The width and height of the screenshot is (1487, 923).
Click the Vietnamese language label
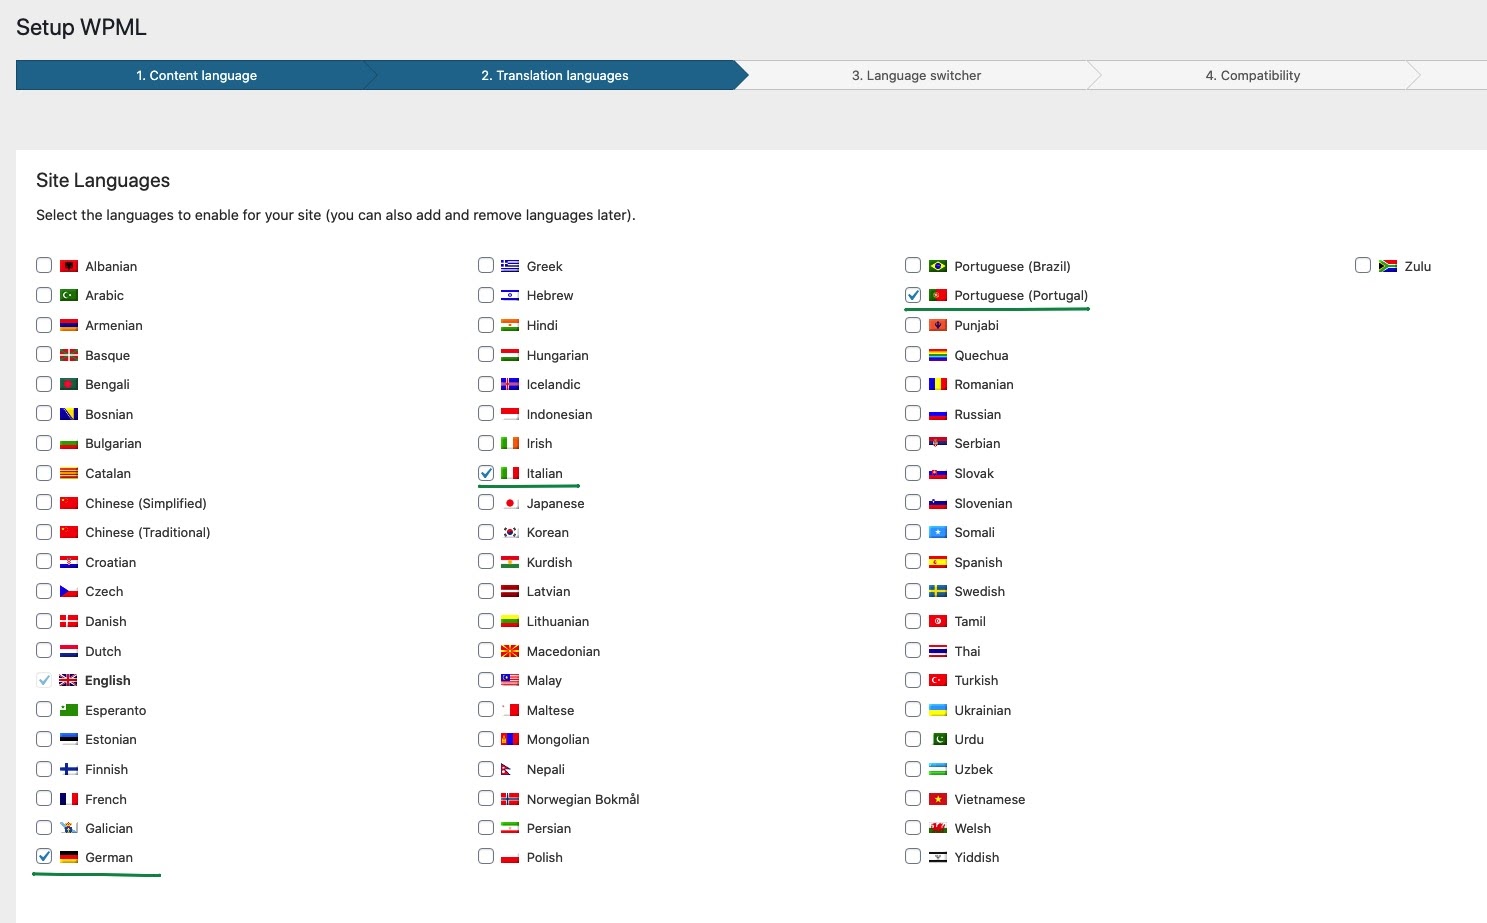[989, 799]
